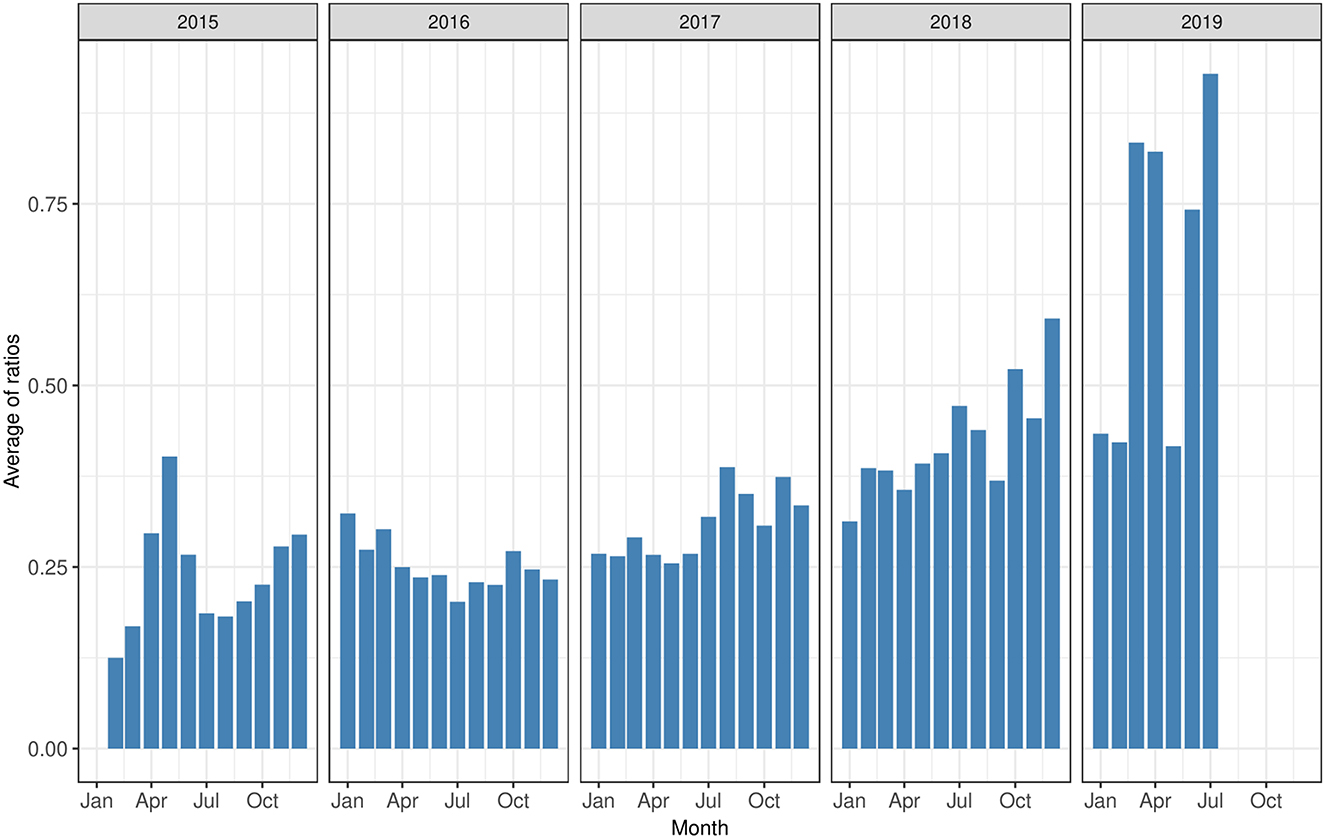Click the 'Month' x-axis title
This screenshot has height=839, width=1325.
coord(700,828)
